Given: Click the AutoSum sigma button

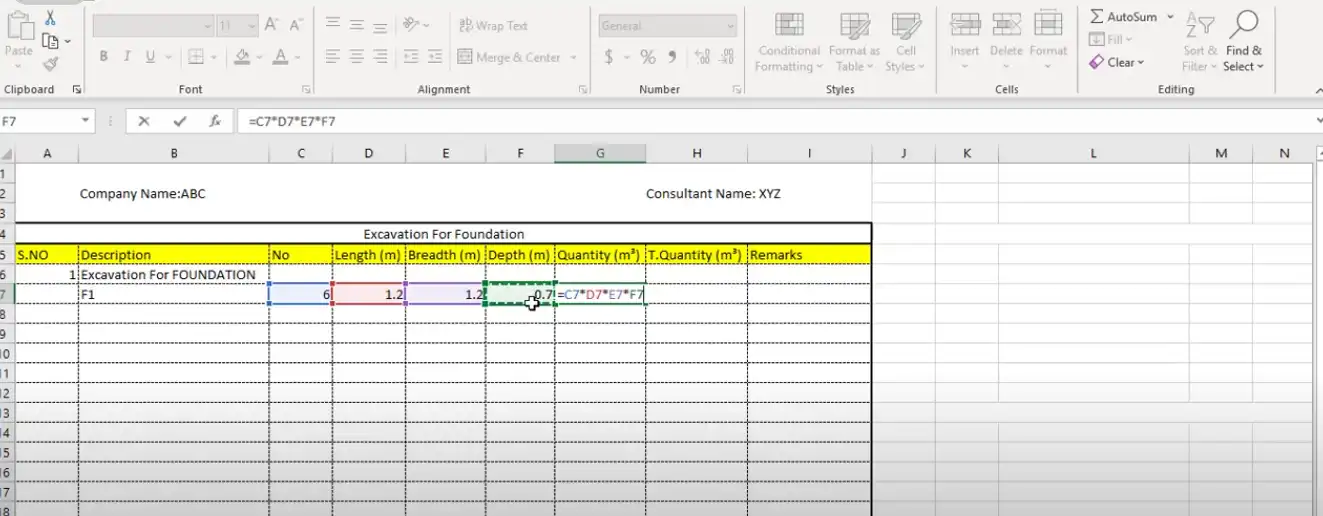Looking at the screenshot, I should point(1123,17).
